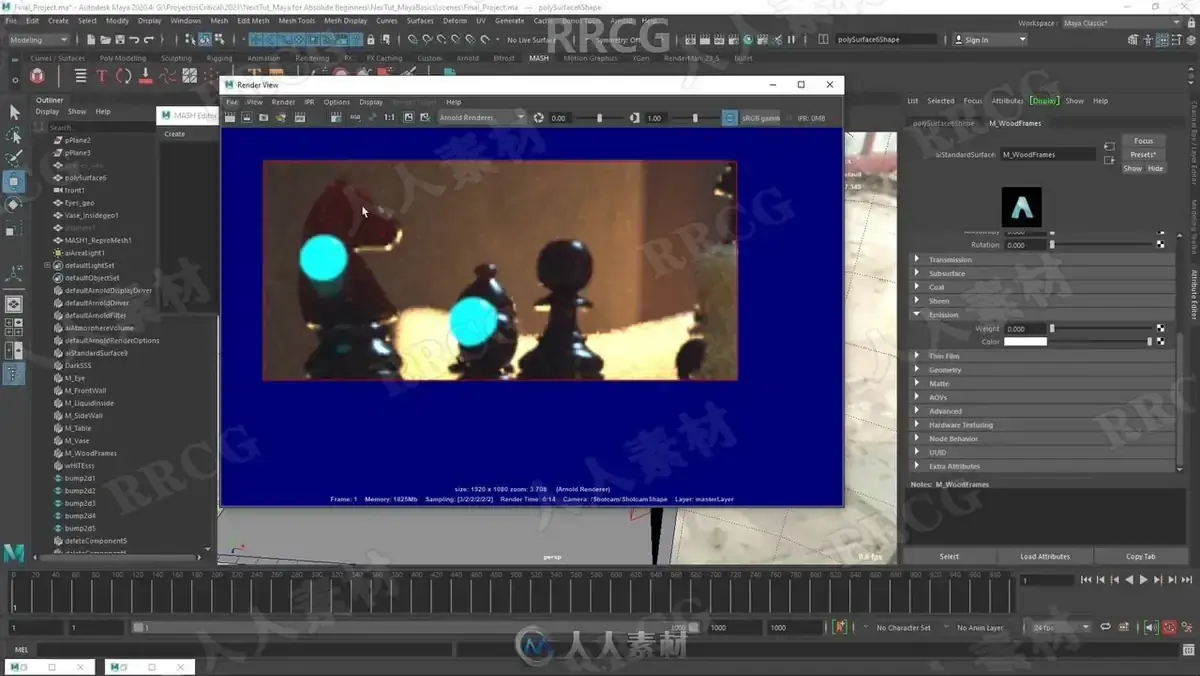Expand the Transmission section
The height and width of the screenshot is (676, 1200).
click(x=1043, y=259)
